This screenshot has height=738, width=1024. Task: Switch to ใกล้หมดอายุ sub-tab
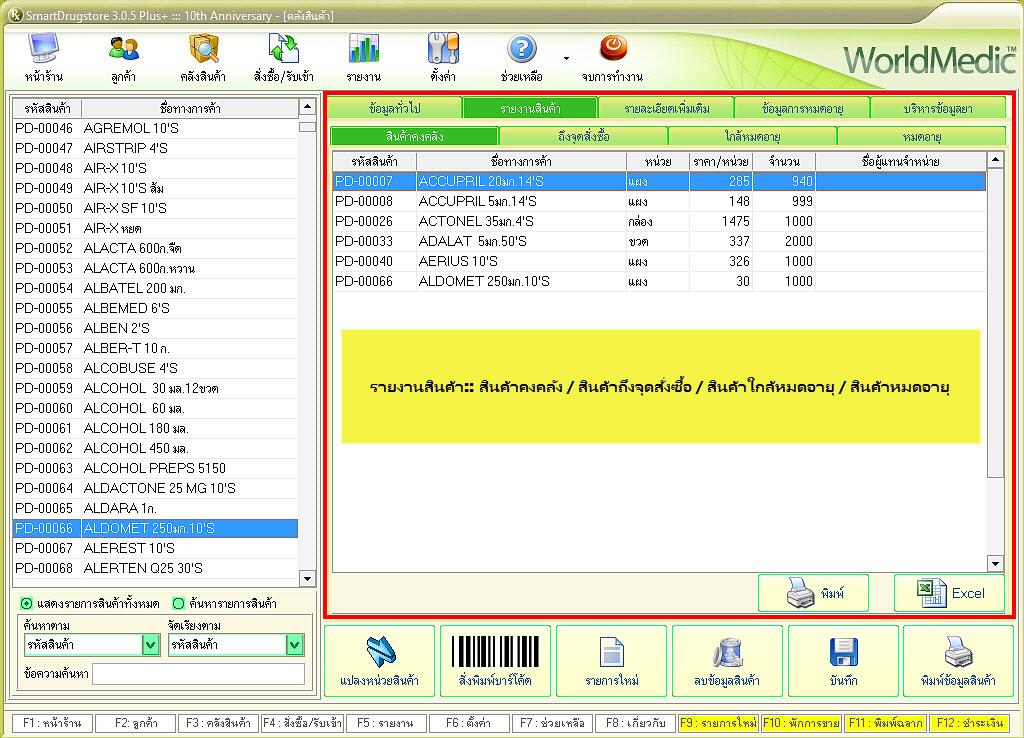tap(752, 136)
